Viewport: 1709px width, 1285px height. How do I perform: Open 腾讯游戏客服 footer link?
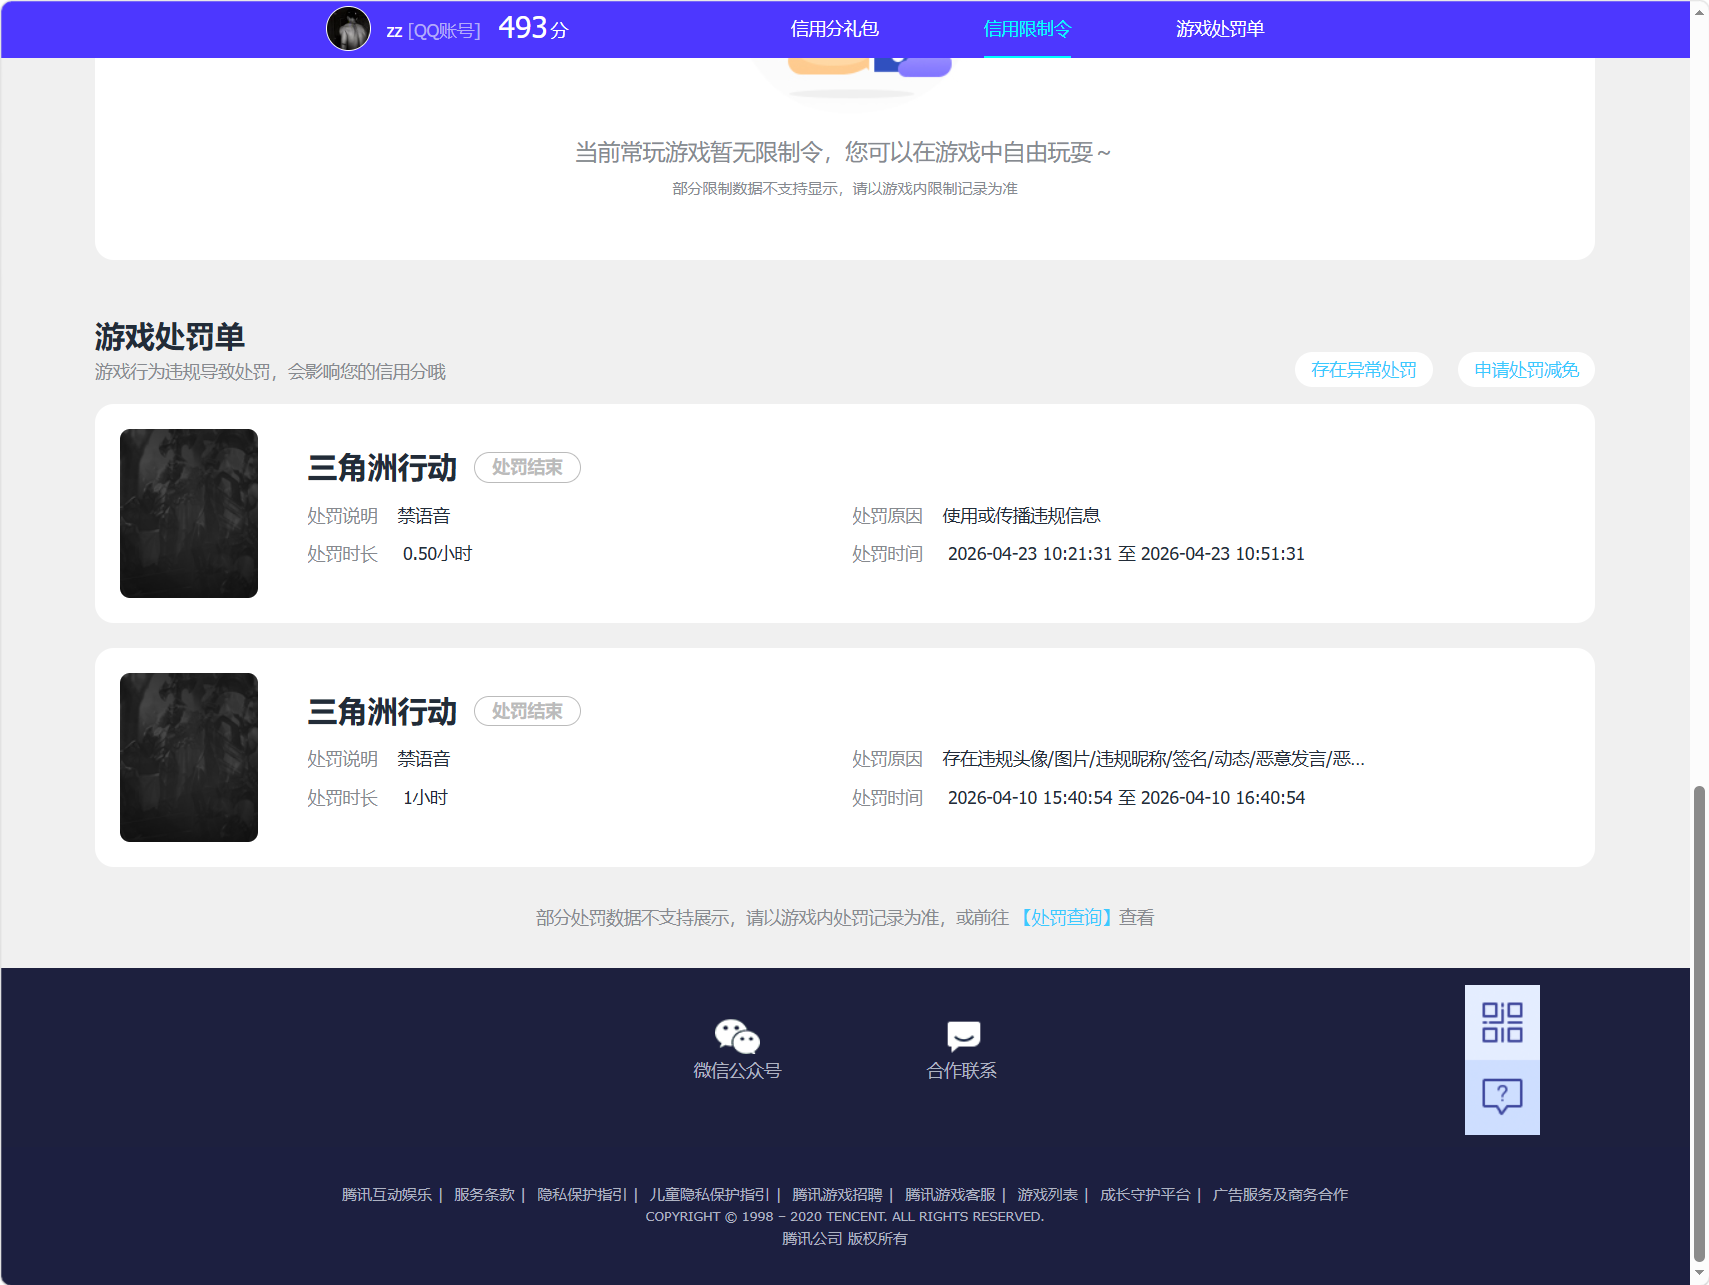(950, 1195)
